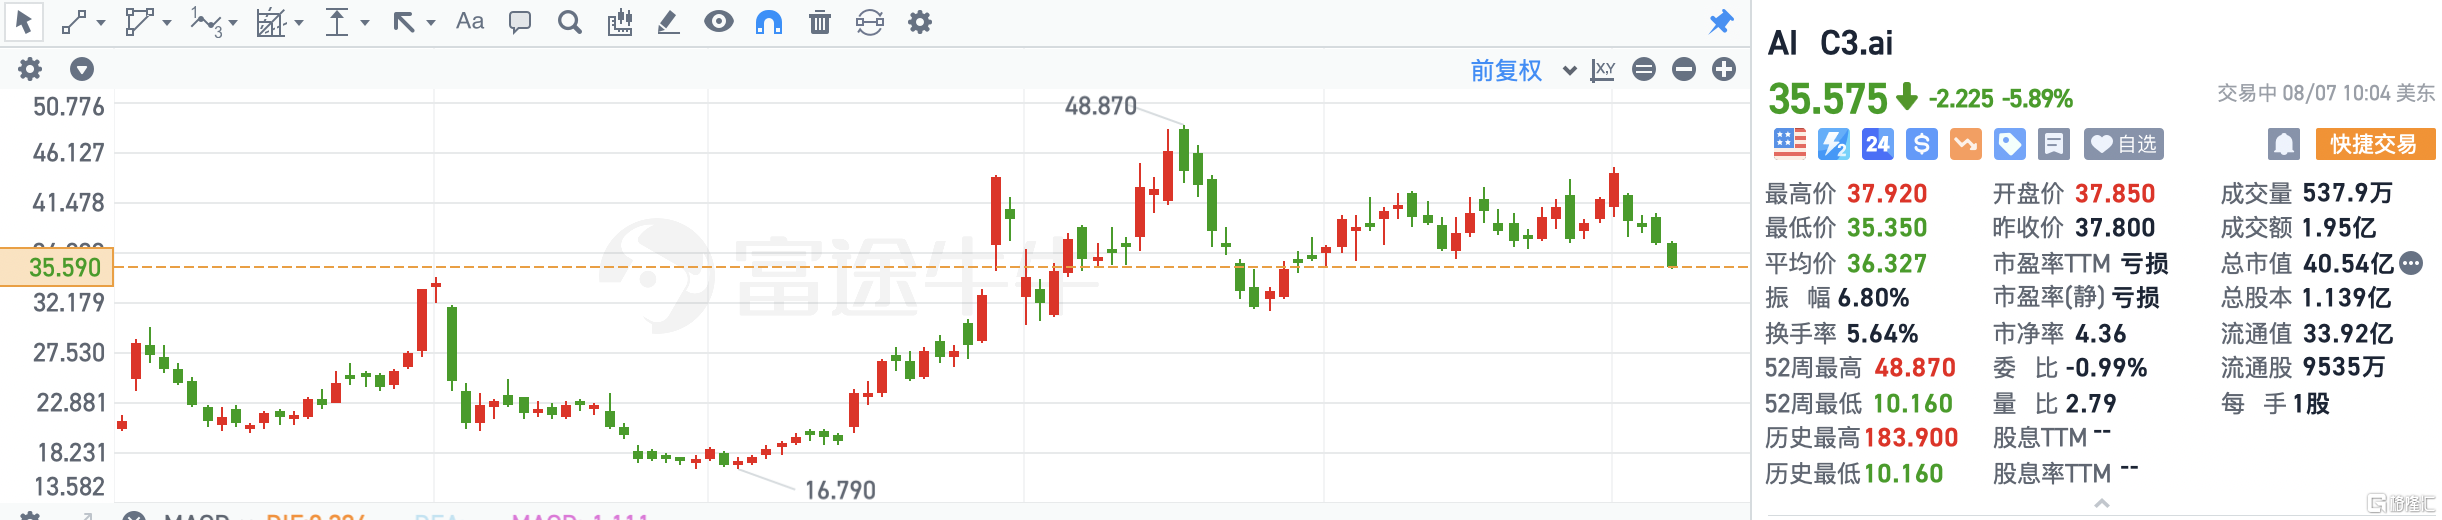Screen dimensions: 2442x520
Task: Add a comment bubble annotation
Action: [520, 22]
